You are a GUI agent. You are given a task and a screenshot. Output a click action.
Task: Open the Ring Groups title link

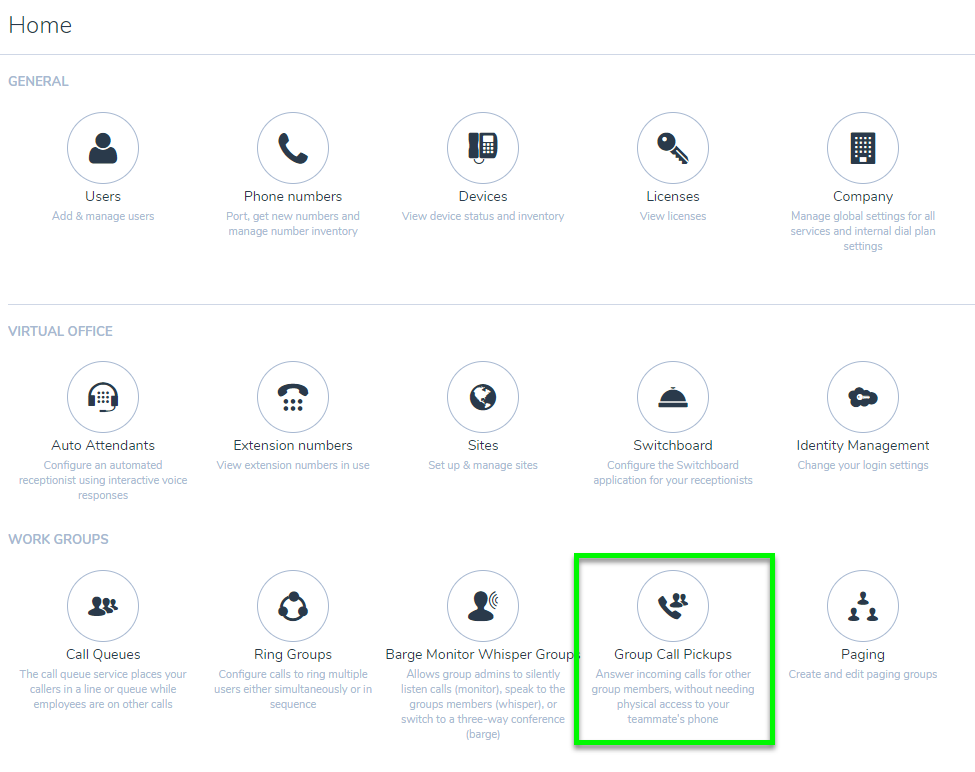(293, 655)
